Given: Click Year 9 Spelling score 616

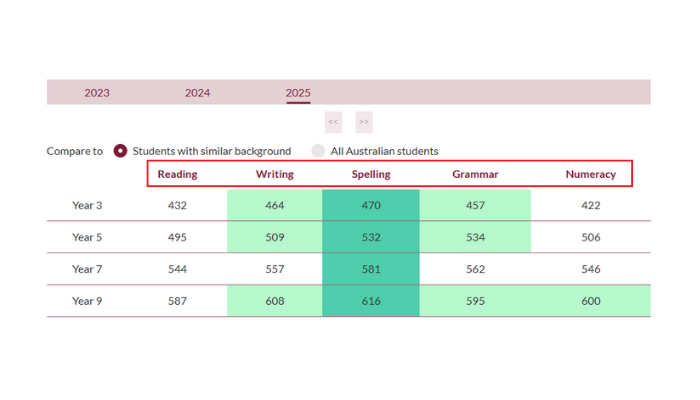Looking at the screenshot, I should [x=371, y=301].
